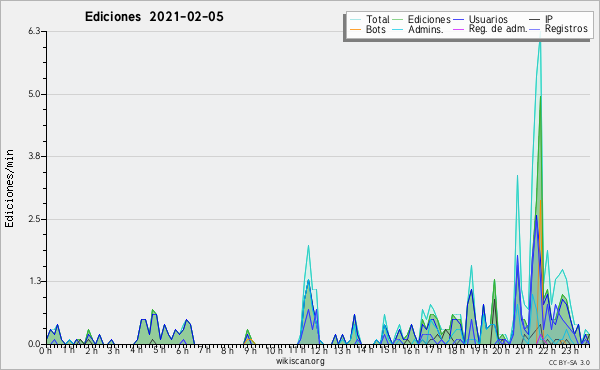Screen dimensions: 600x370
Task: Click the CC BY-SA 3.0 license text
Action: coord(569,362)
